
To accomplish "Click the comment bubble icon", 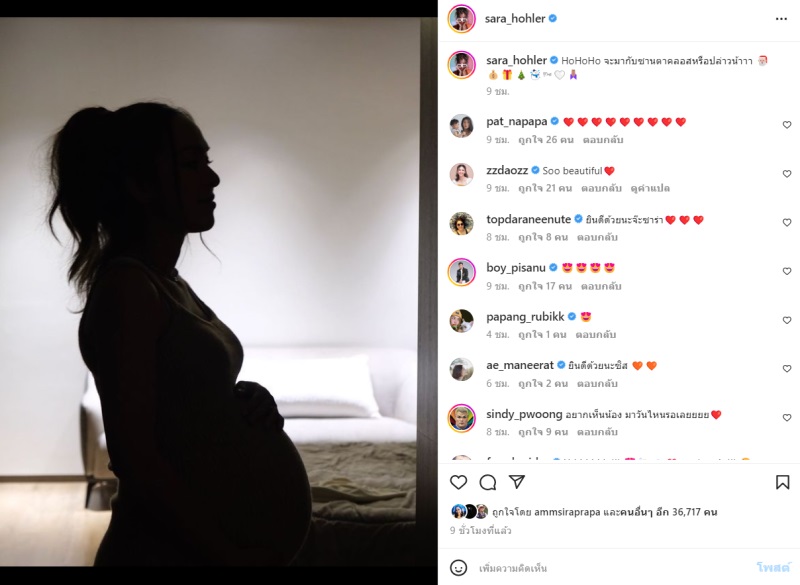I will coord(488,482).
